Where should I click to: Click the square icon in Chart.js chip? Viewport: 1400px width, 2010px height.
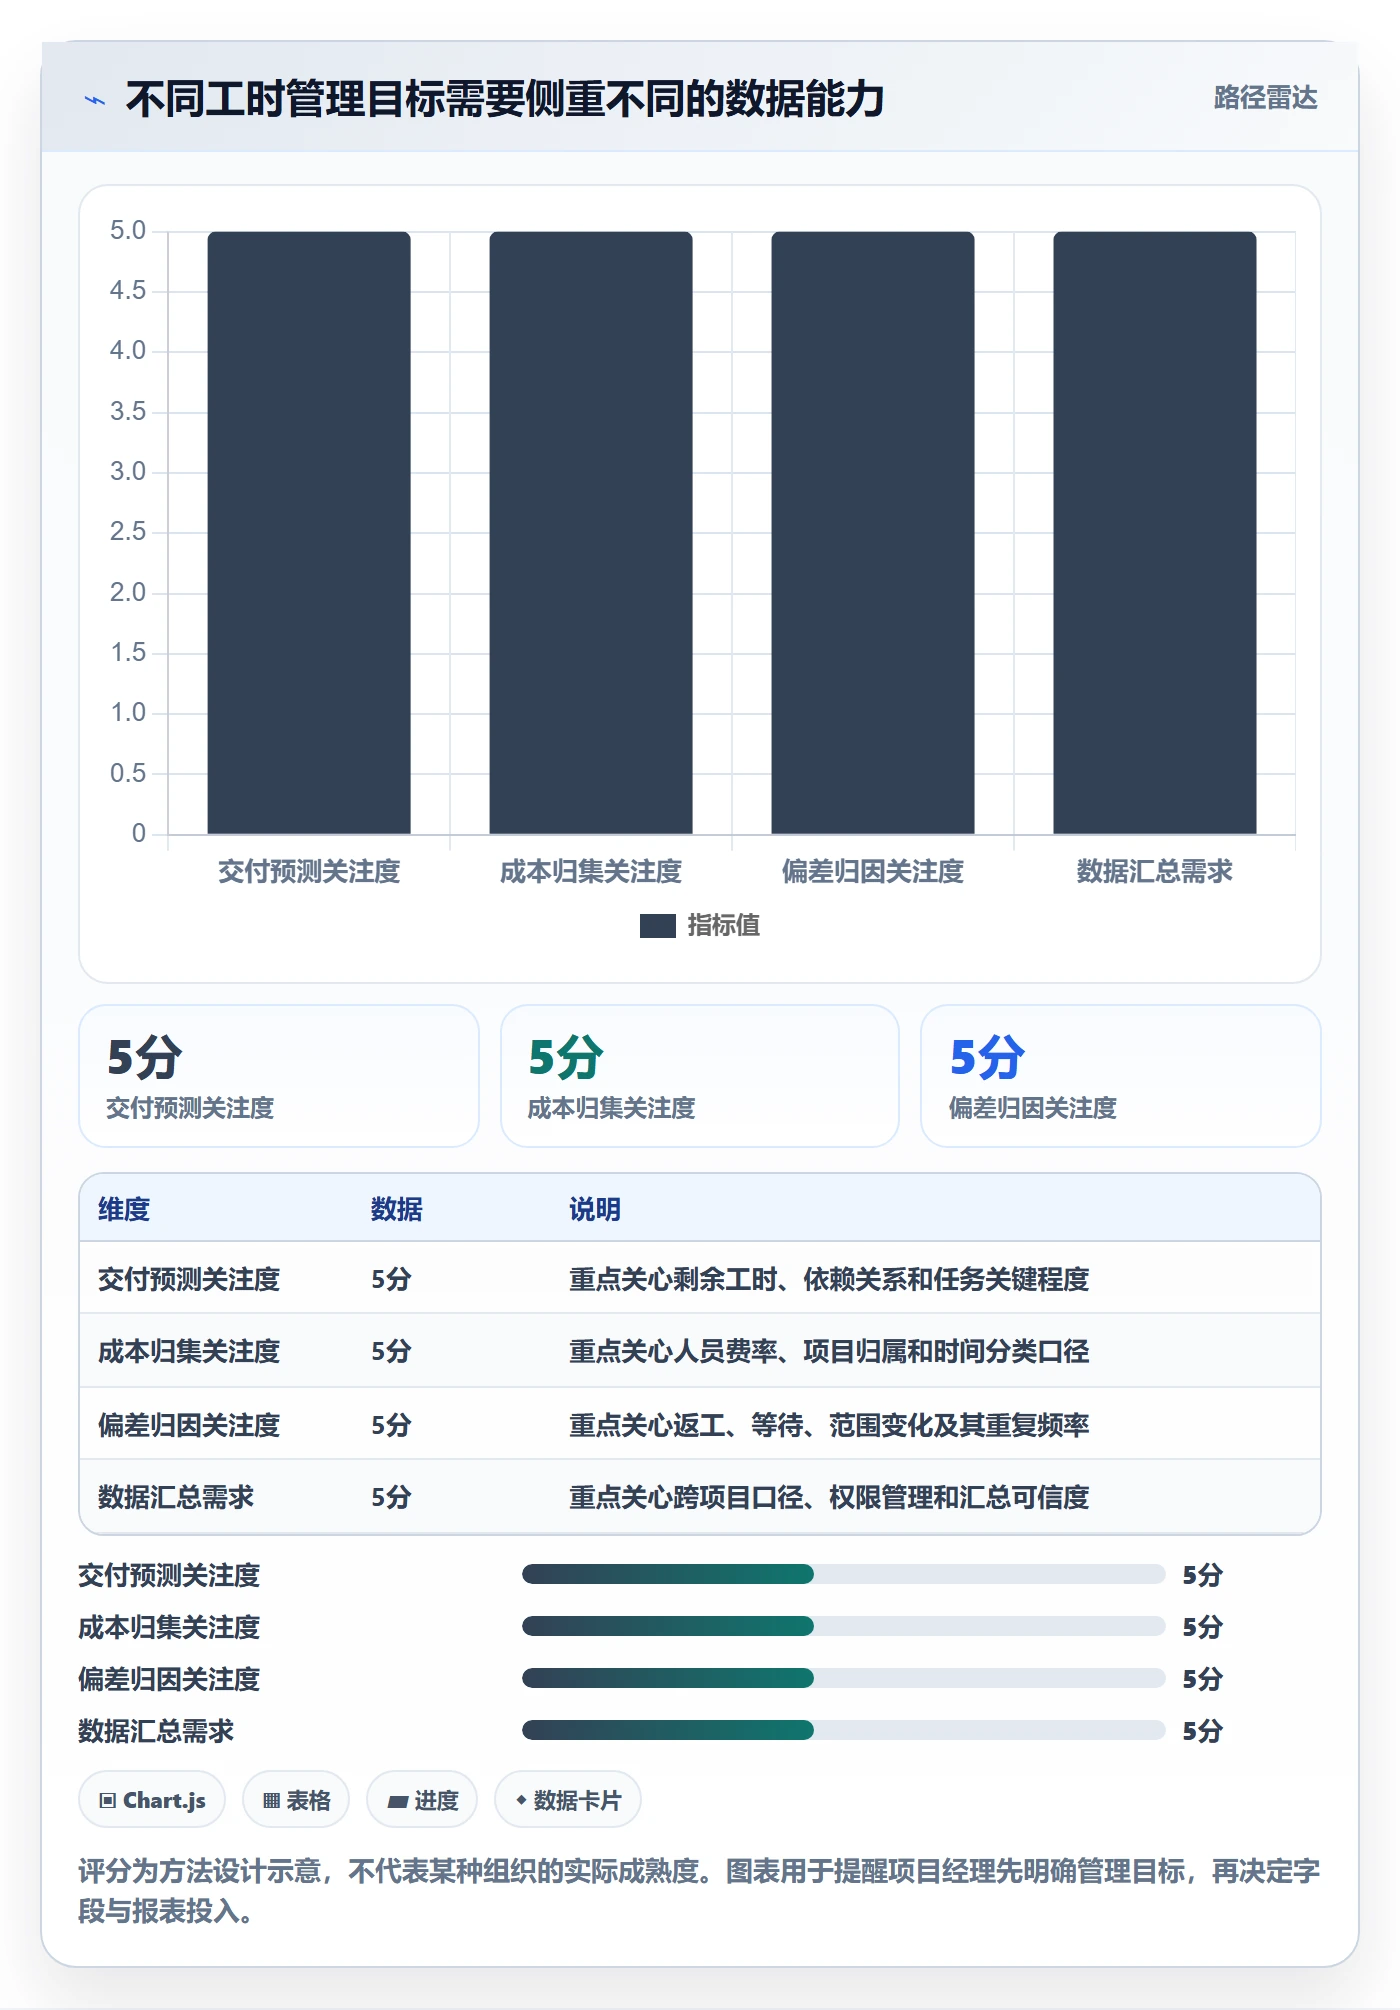pyautogui.click(x=108, y=1801)
